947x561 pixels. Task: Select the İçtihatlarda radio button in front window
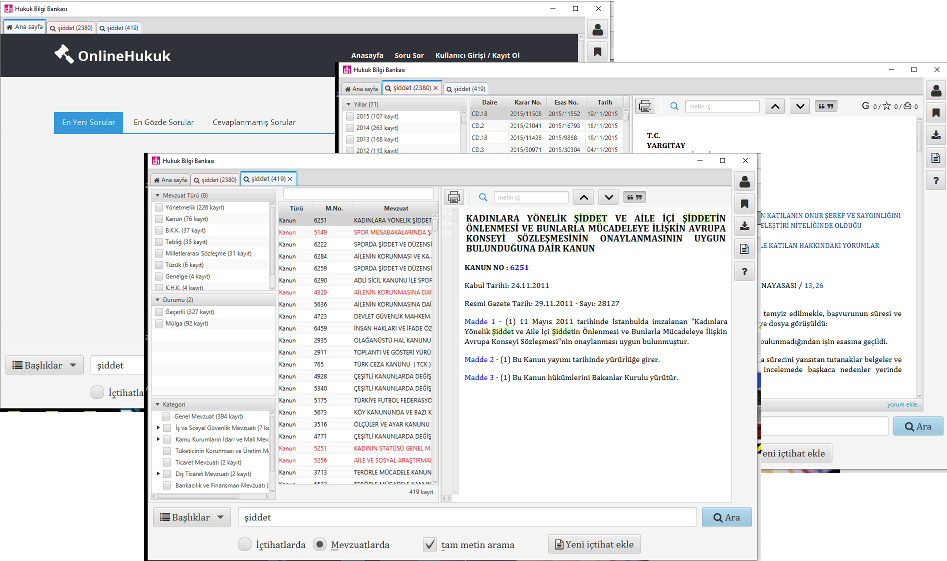pyautogui.click(x=245, y=545)
